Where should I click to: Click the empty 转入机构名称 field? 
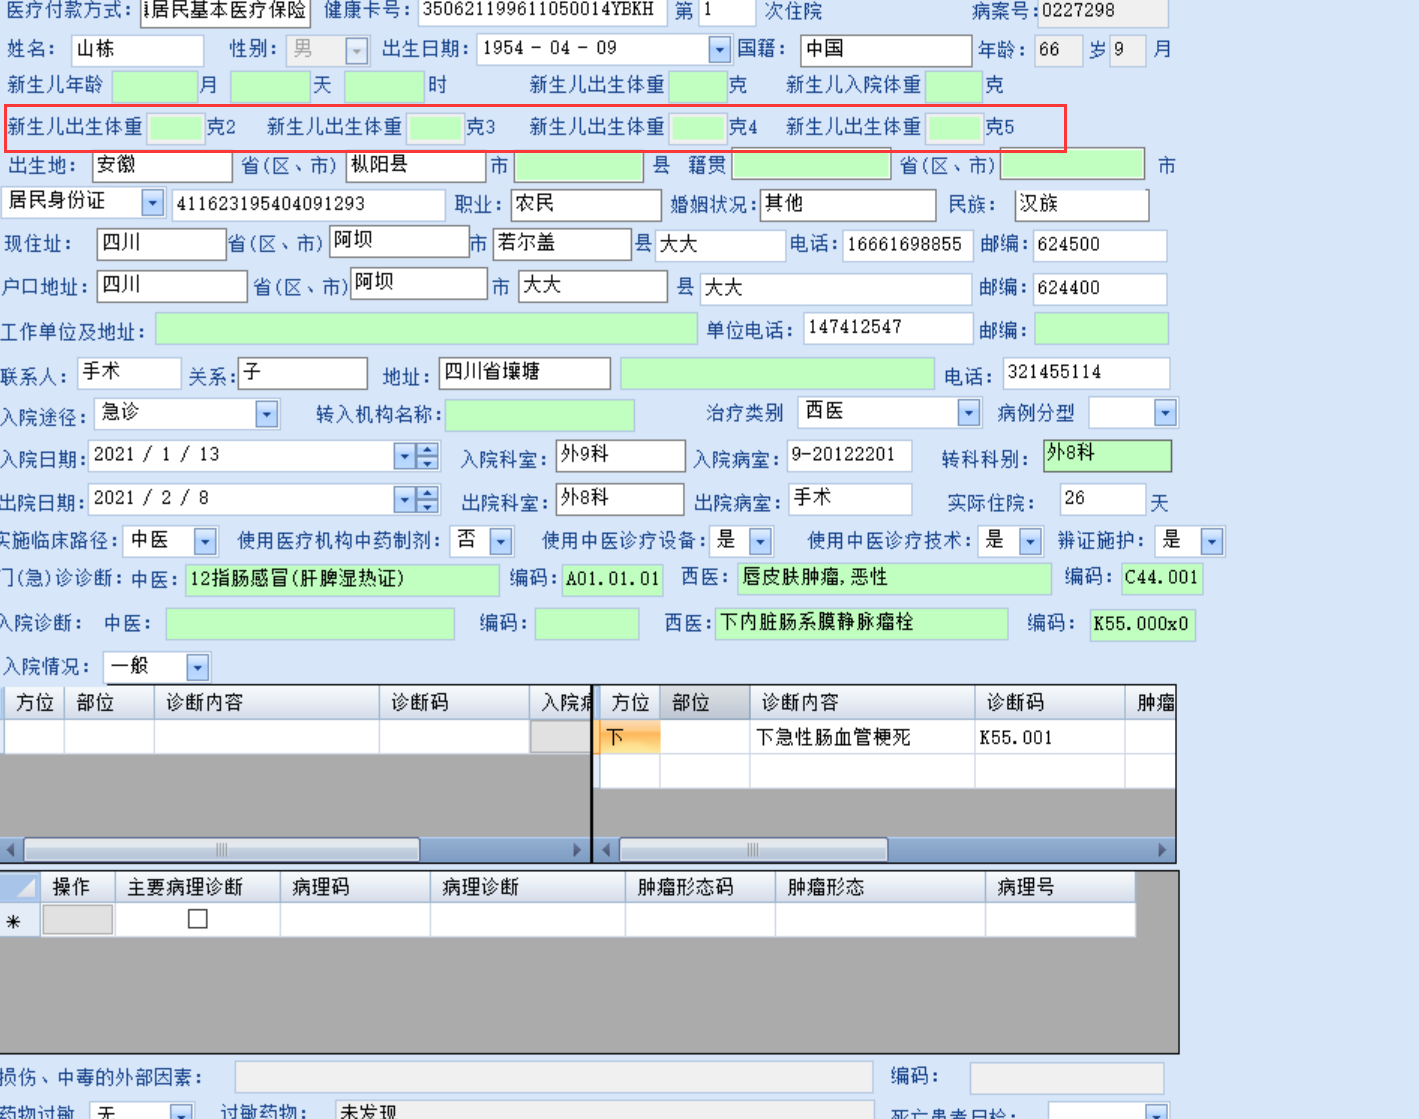(x=540, y=415)
